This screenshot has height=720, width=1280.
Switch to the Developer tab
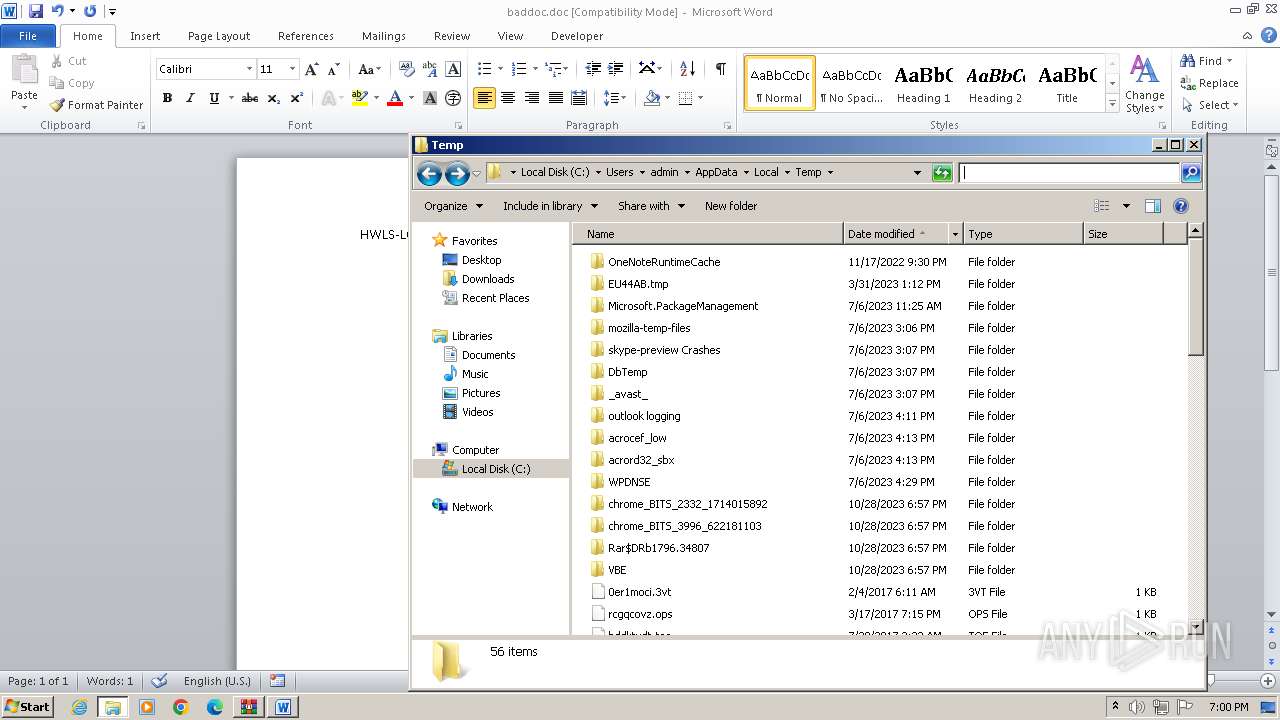577,36
